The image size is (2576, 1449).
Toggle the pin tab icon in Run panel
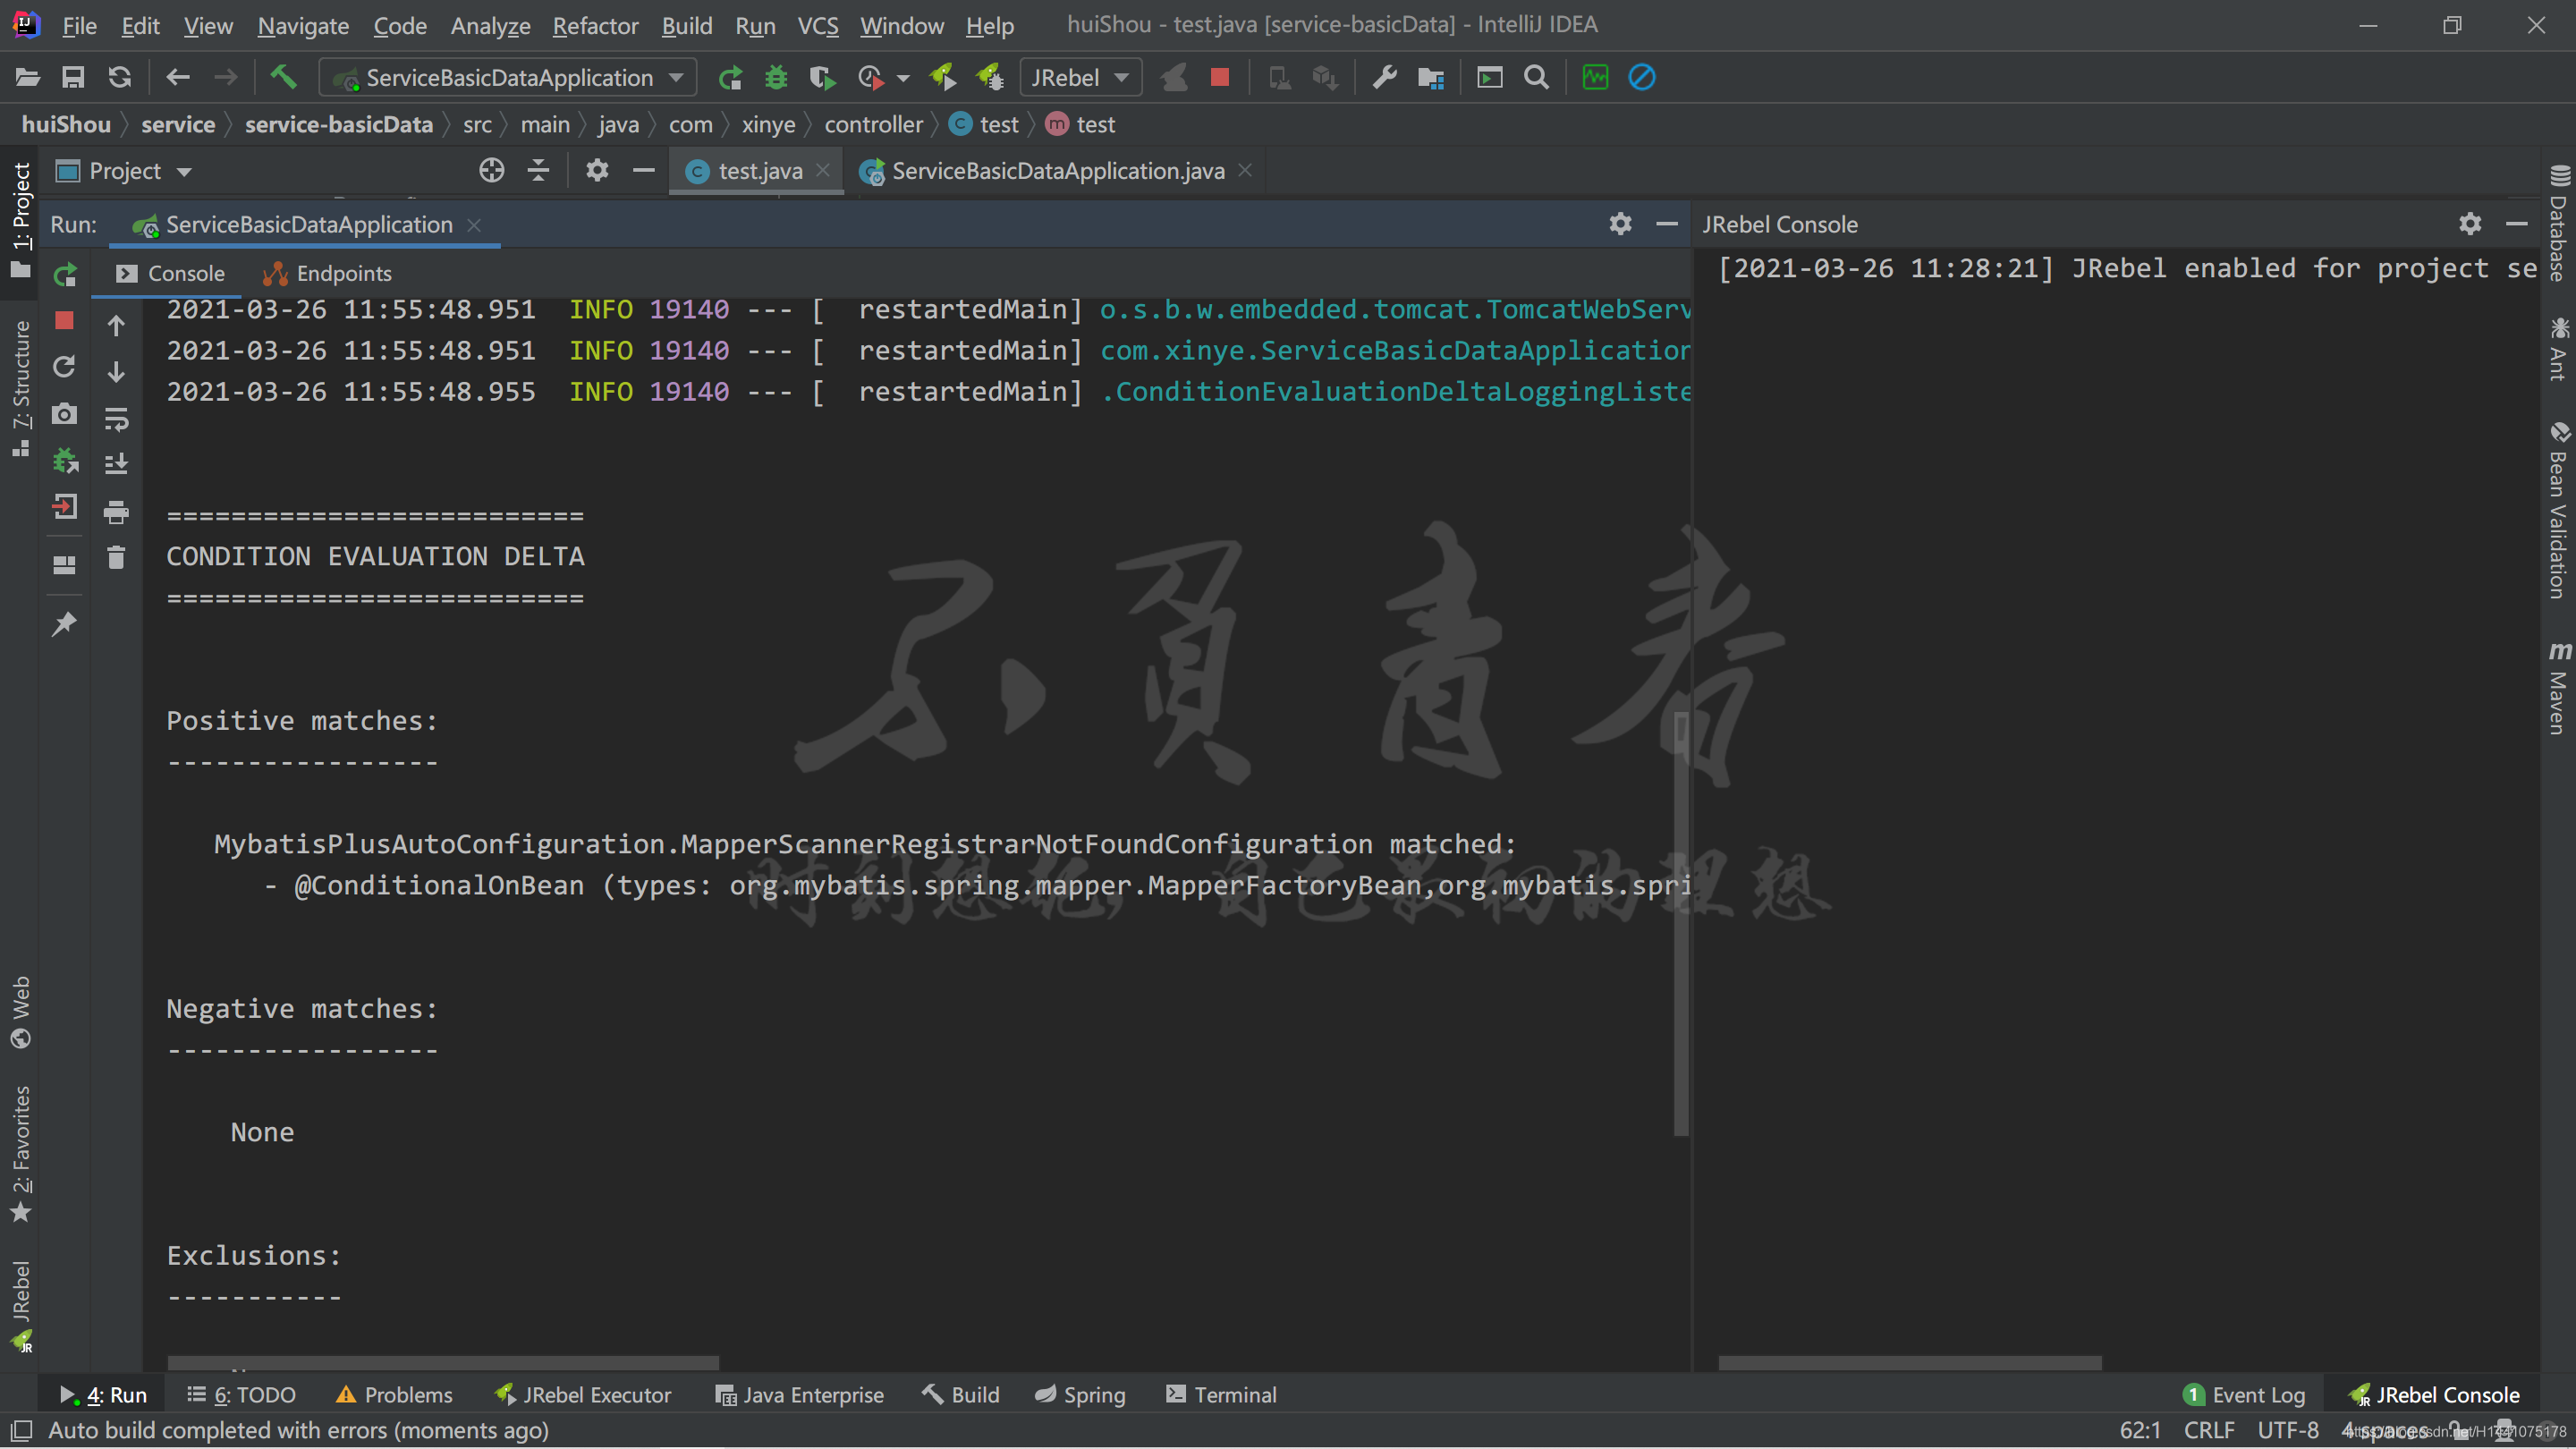coord(65,624)
